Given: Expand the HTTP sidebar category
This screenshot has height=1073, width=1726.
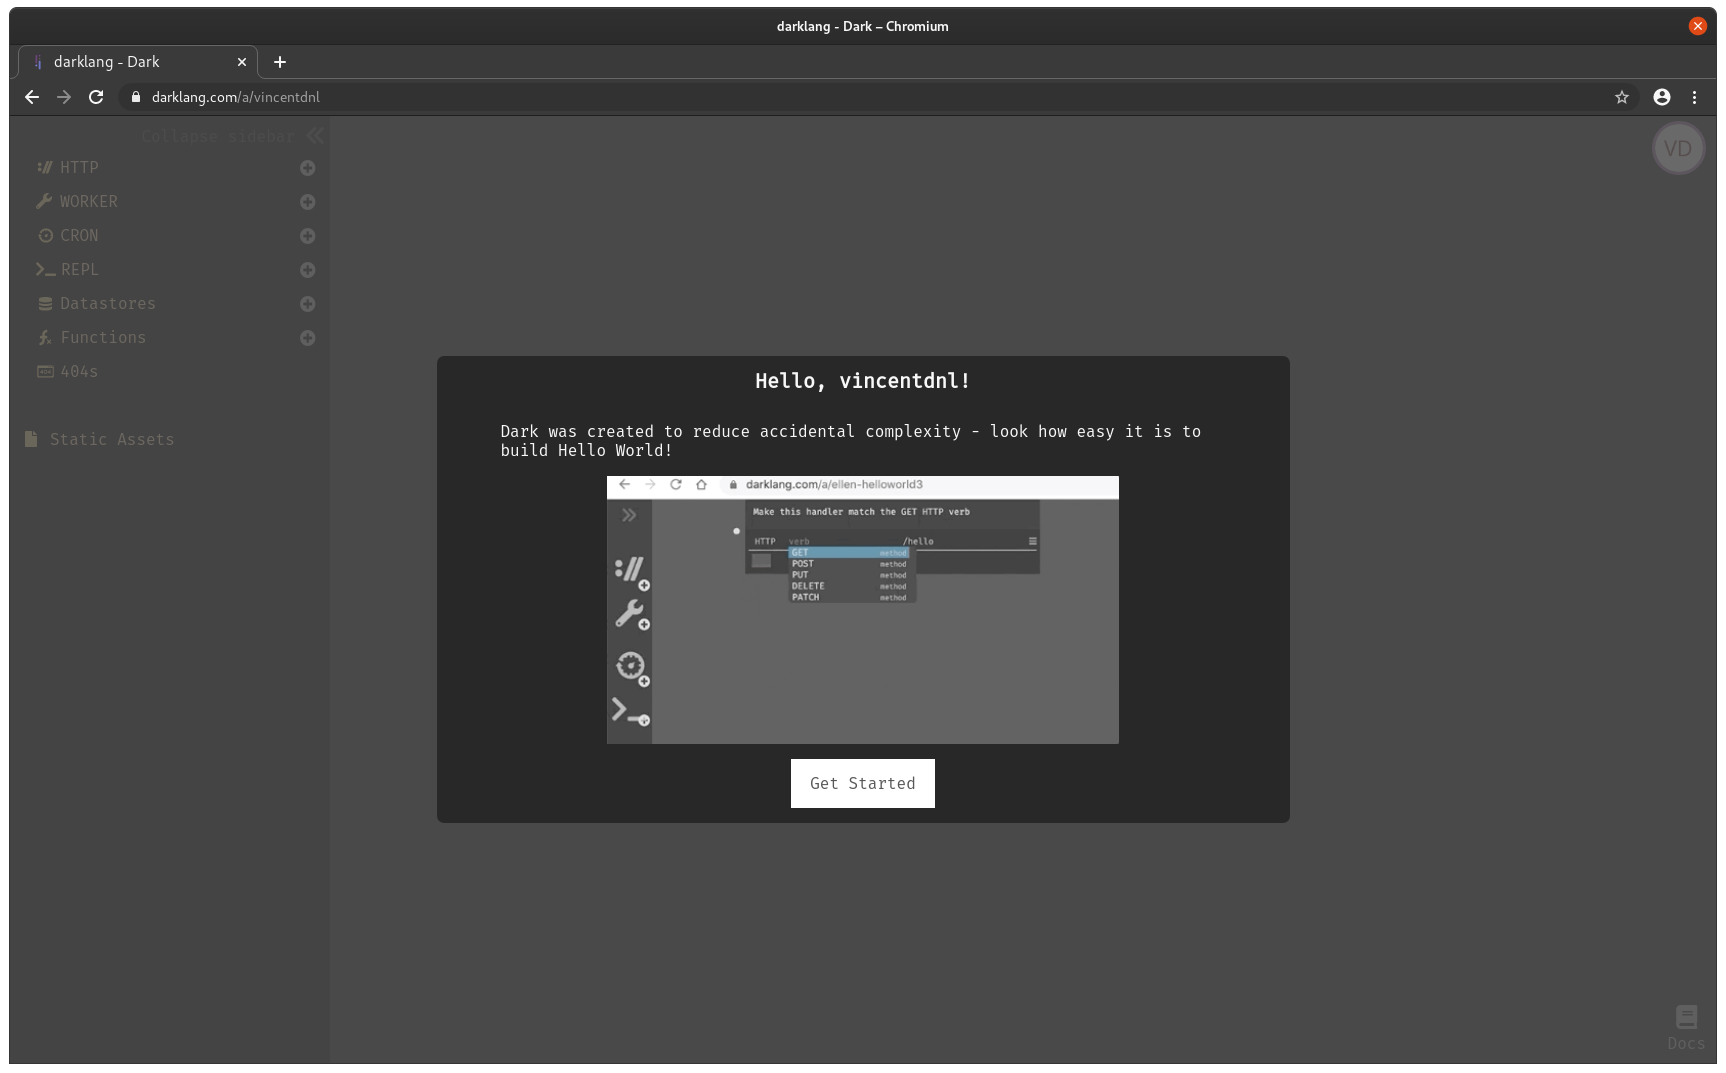Looking at the screenshot, I should coord(68,168).
